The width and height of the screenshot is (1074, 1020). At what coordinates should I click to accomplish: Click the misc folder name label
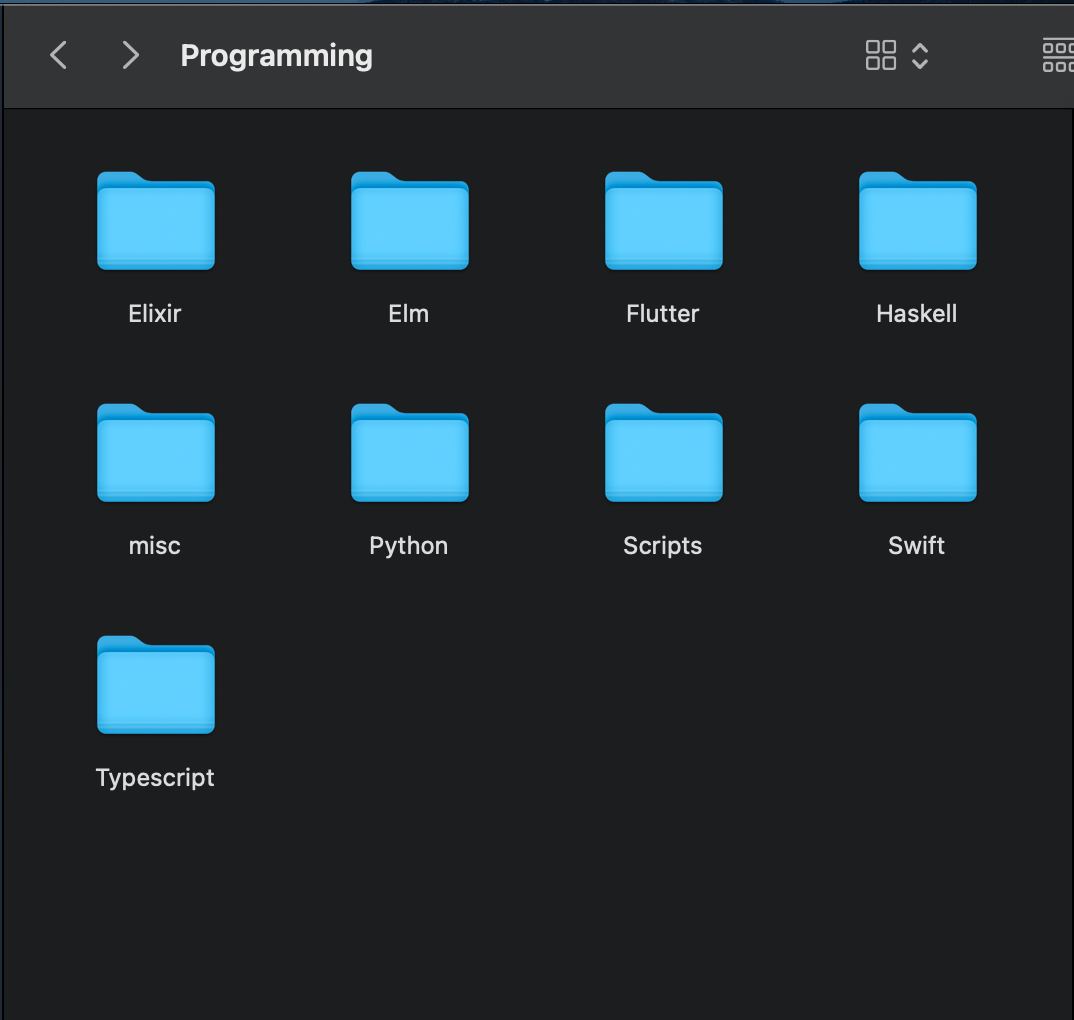[155, 546]
